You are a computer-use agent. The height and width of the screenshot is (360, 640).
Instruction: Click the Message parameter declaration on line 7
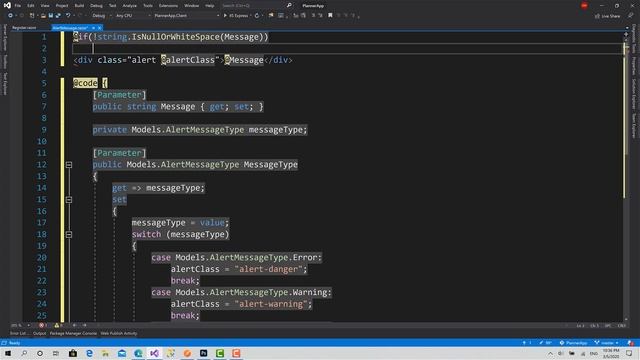coord(178,107)
